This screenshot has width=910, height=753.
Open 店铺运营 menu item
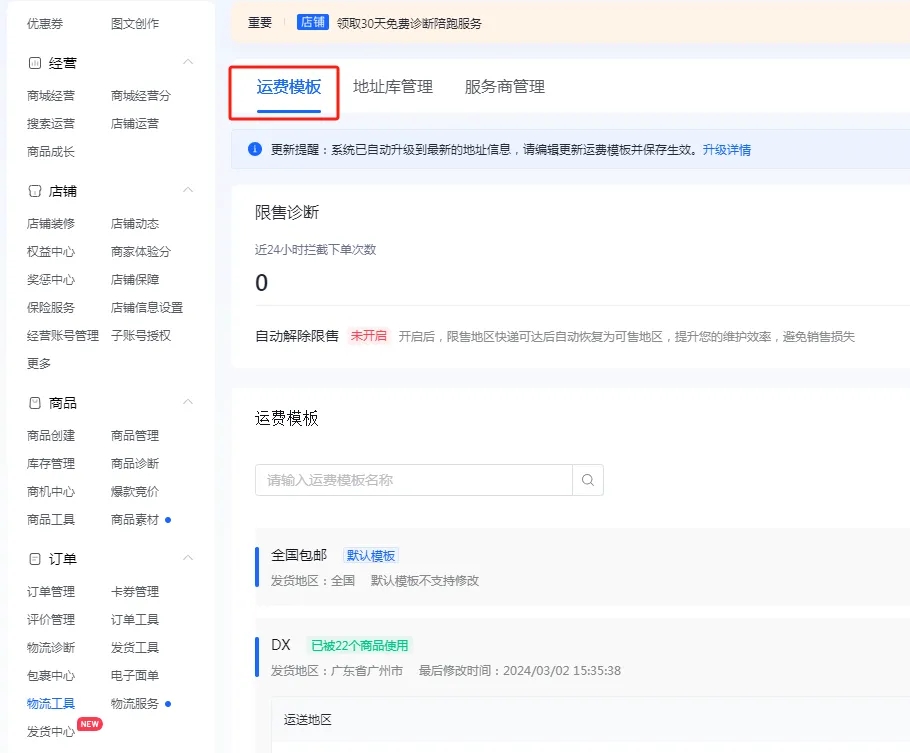coord(135,124)
